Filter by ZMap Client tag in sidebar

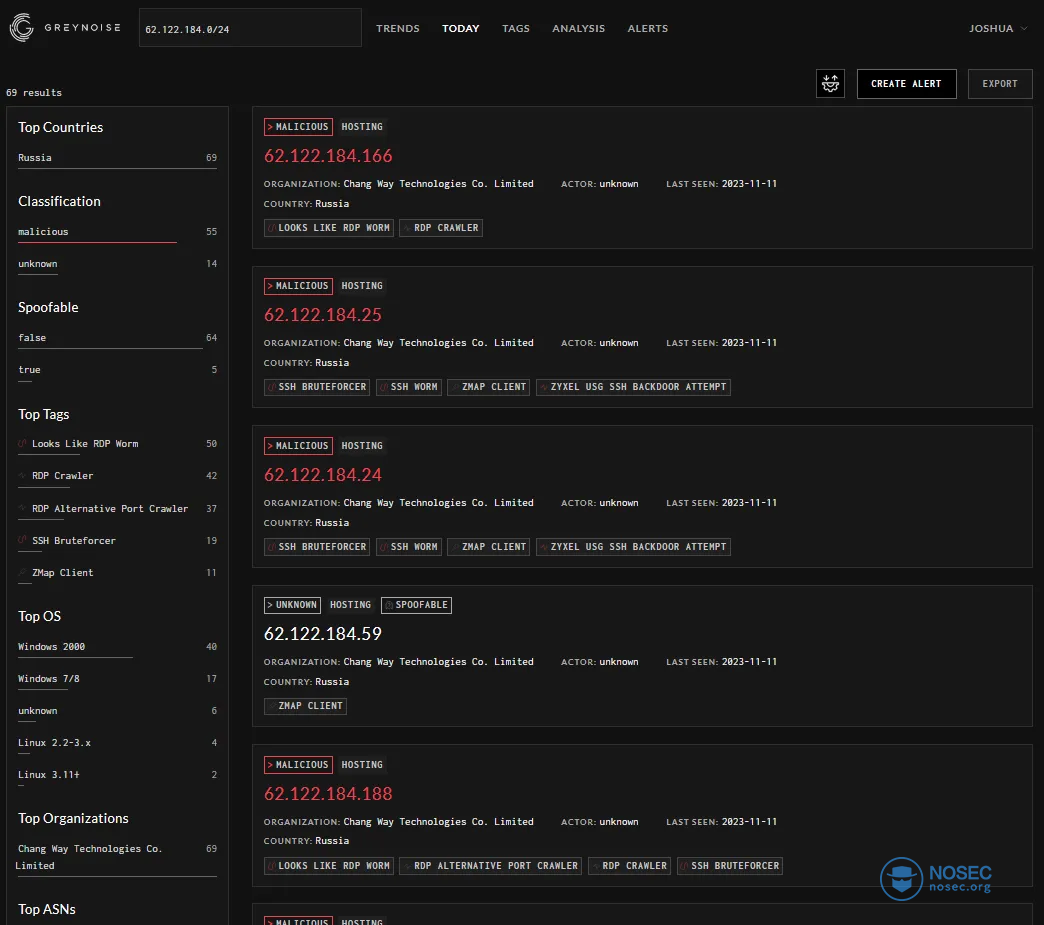tap(117, 573)
